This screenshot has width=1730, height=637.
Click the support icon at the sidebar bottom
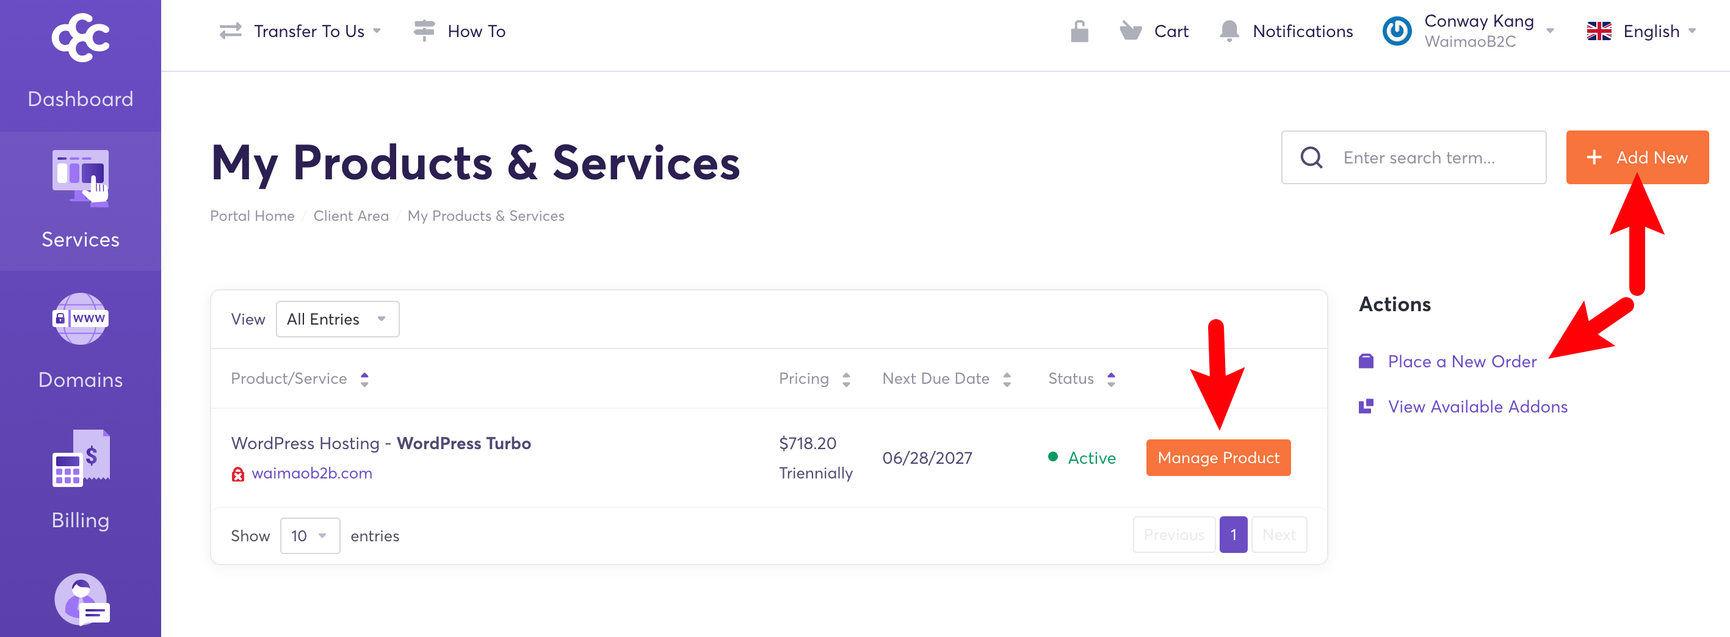[80, 600]
